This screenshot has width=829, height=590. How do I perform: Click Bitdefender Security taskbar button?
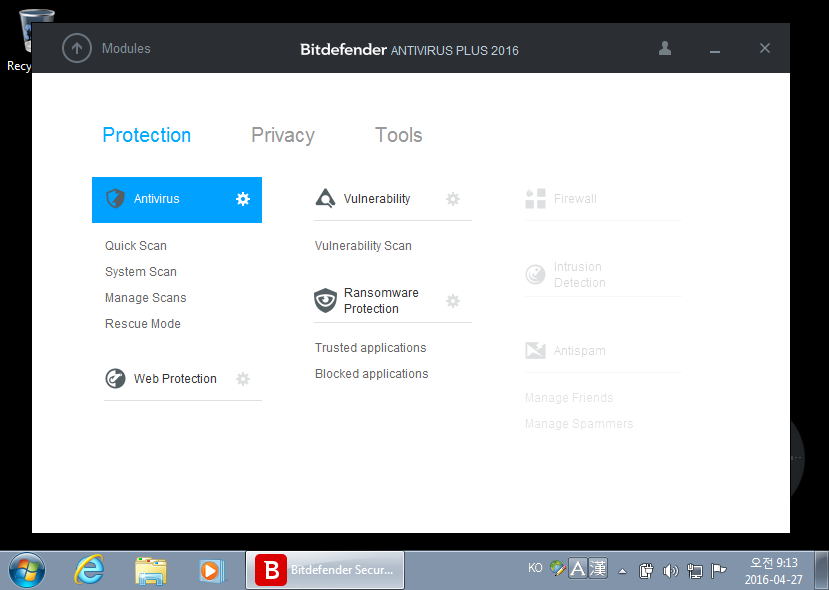click(325, 570)
